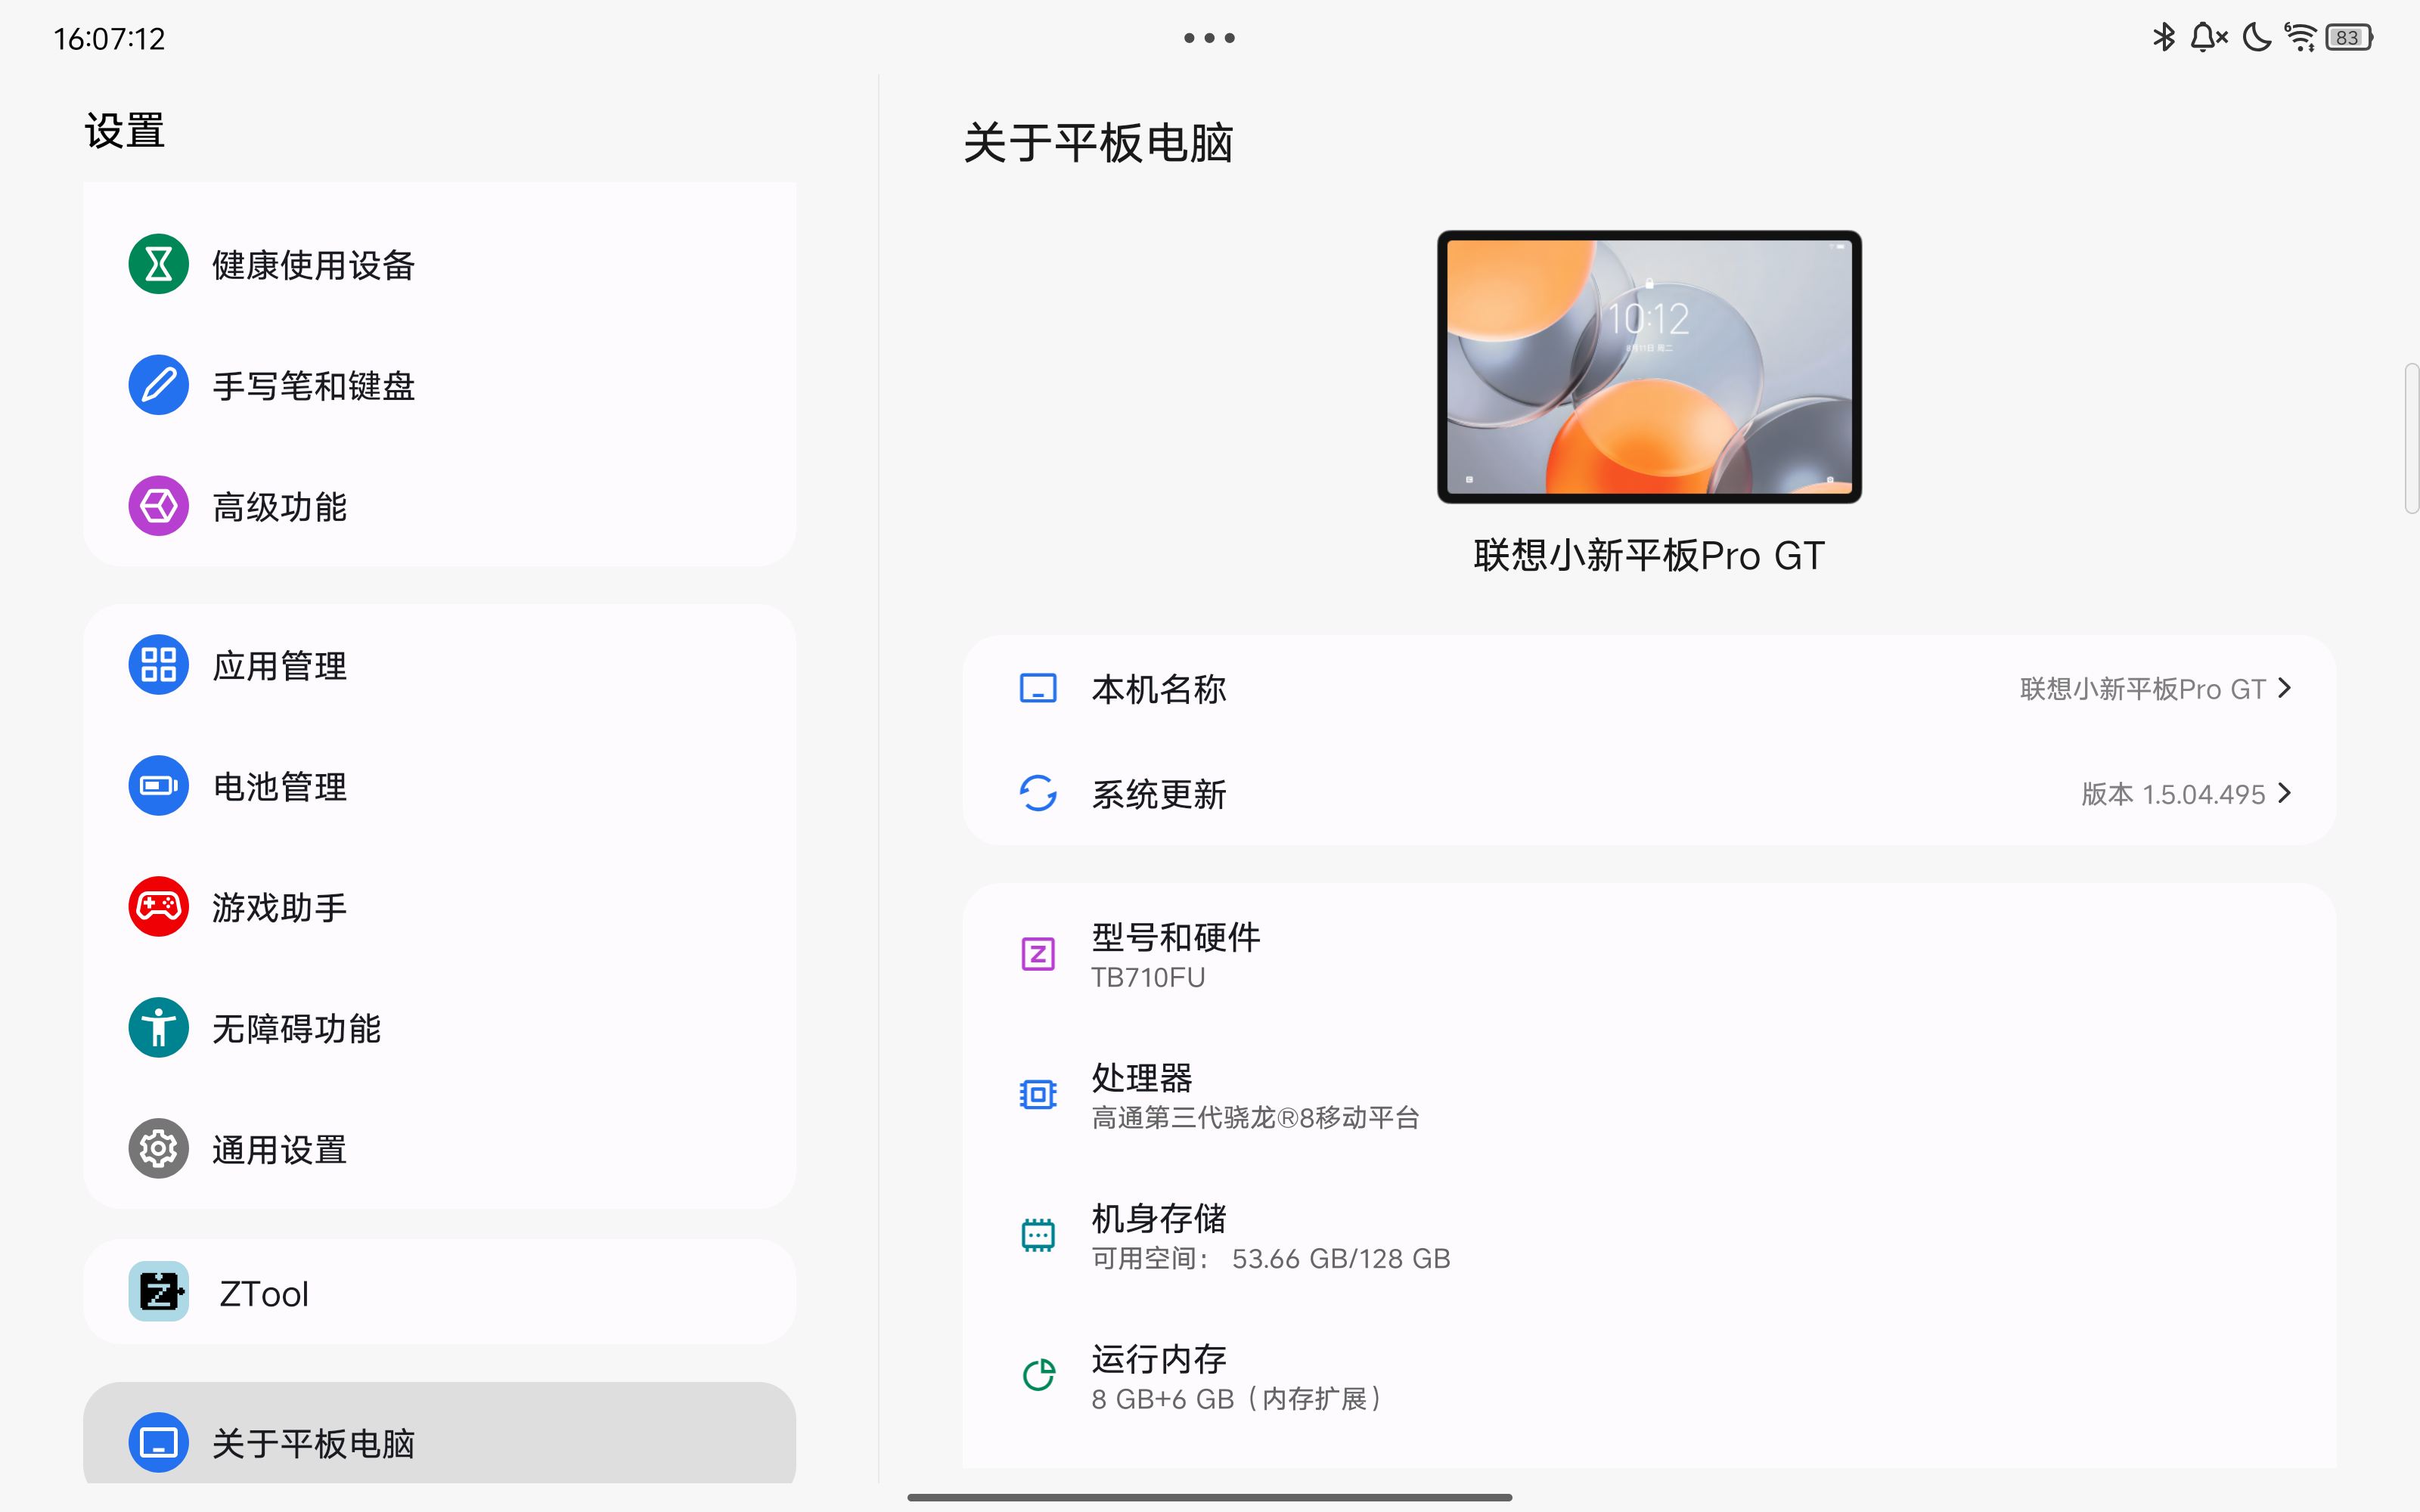The width and height of the screenshot is (2420, 1512).
Task: Tap the battery 83 indicator
Action: (x=2349, y=38)
